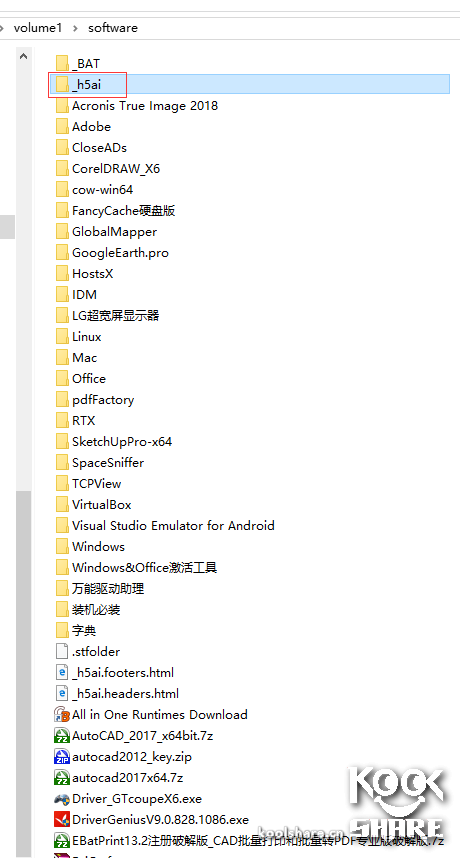Select the _h5ai.headers.html browser icon
This screenshot has height=858, width=460.
pos(62,693)
